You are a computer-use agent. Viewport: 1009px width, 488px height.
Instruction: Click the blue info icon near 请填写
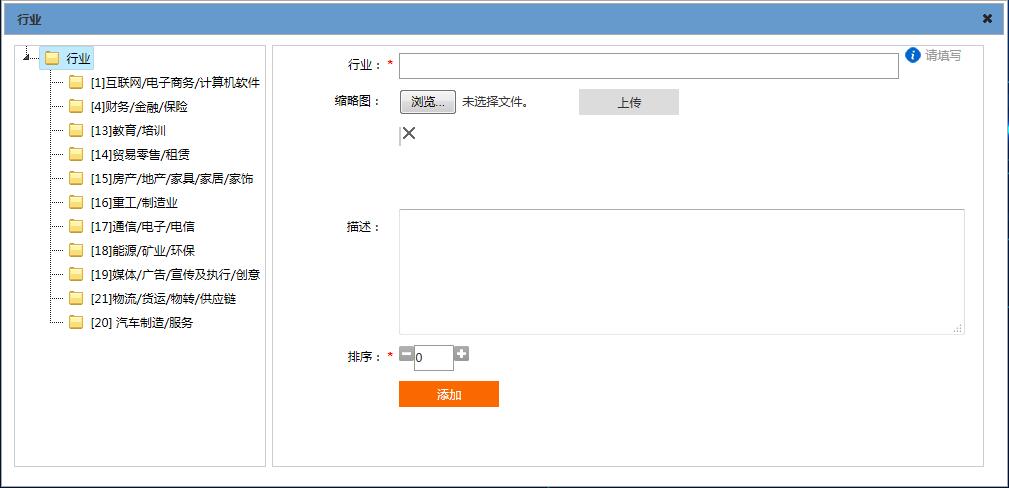(912, 55)
